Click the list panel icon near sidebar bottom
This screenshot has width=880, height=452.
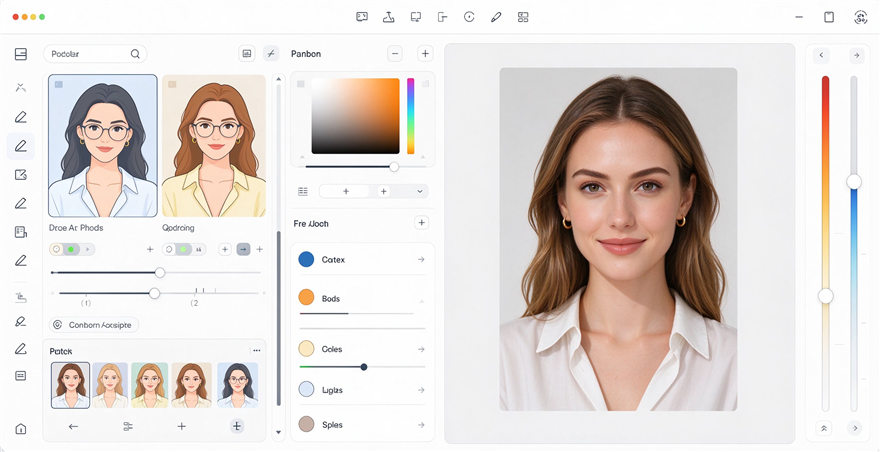coord(21,376)
